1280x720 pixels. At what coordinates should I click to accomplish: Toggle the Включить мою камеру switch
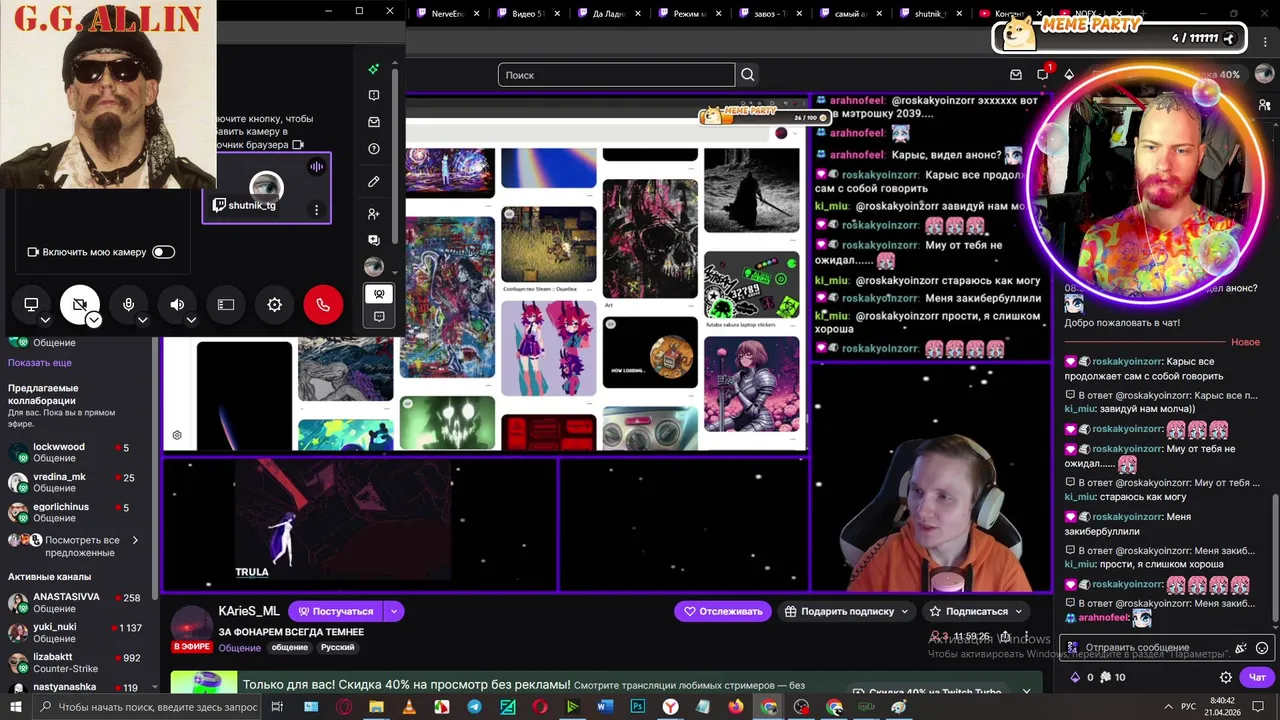pos(163,252)
